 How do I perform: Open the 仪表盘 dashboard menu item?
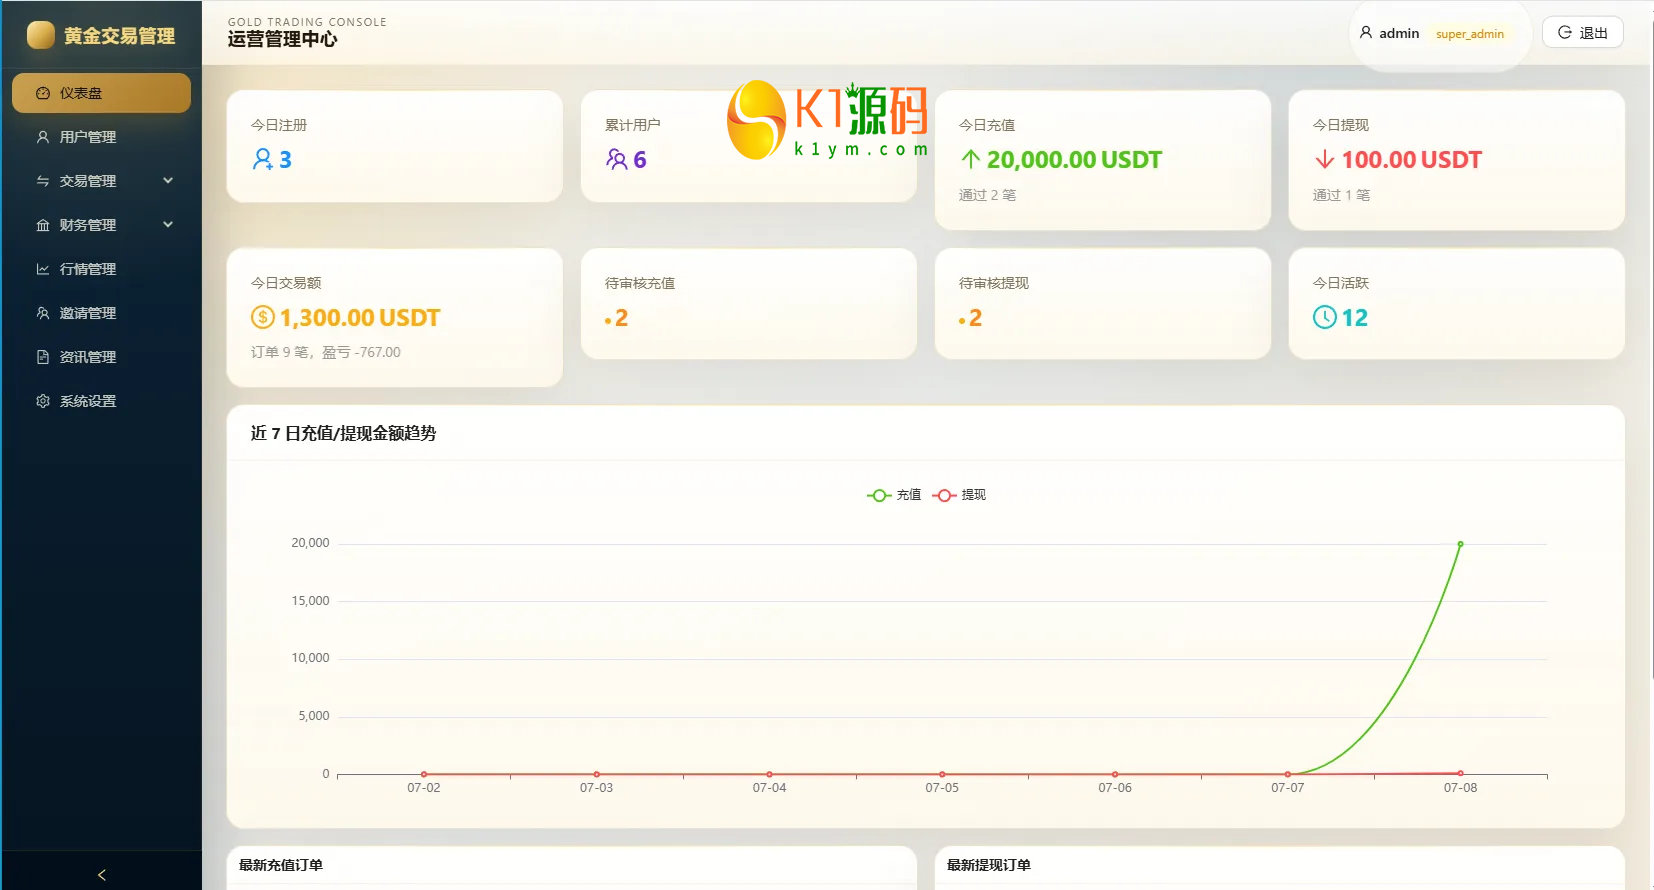[101, 93]
